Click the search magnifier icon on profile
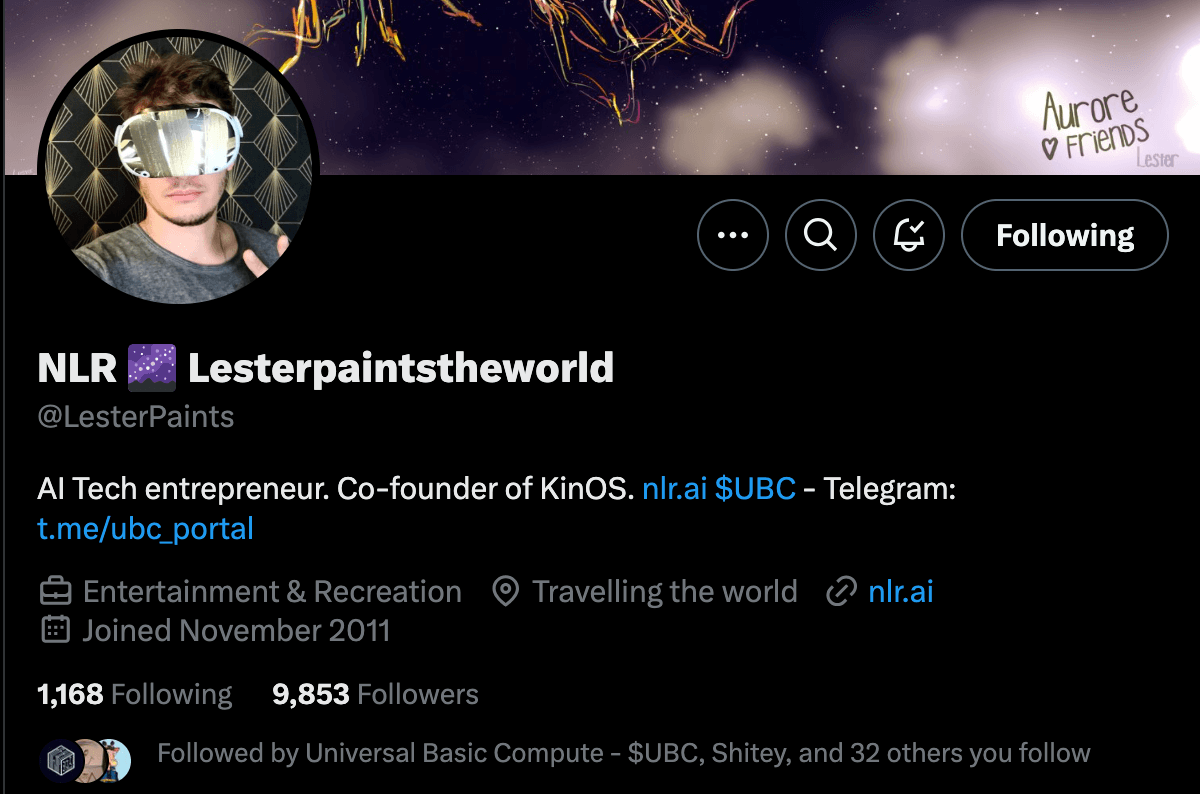The height and width of the screenshot is (794, 1200). click(x=821, y=235)
